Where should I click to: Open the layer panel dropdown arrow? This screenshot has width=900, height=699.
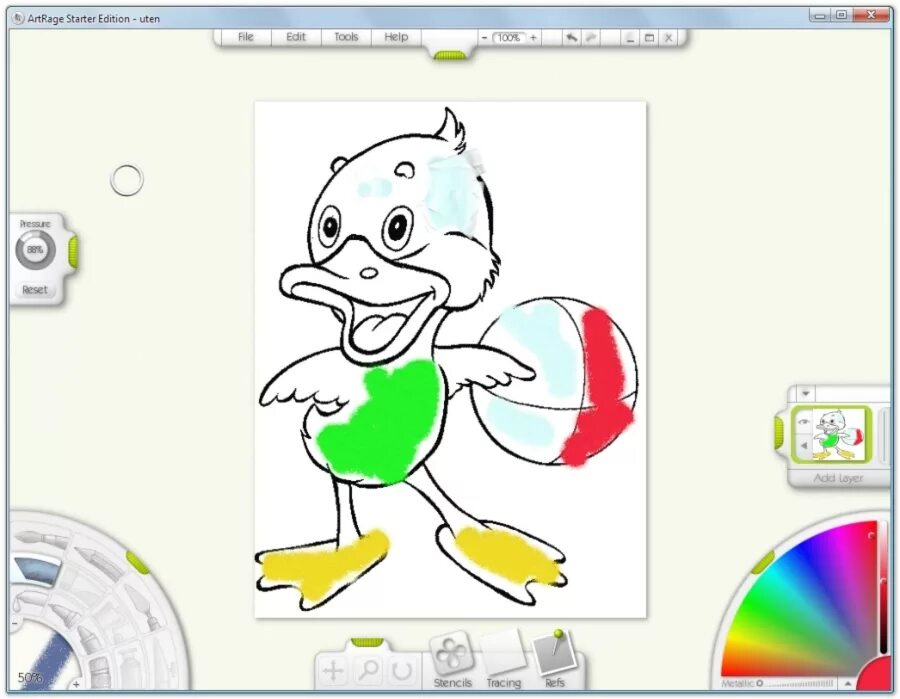click(x=805, y=394)
